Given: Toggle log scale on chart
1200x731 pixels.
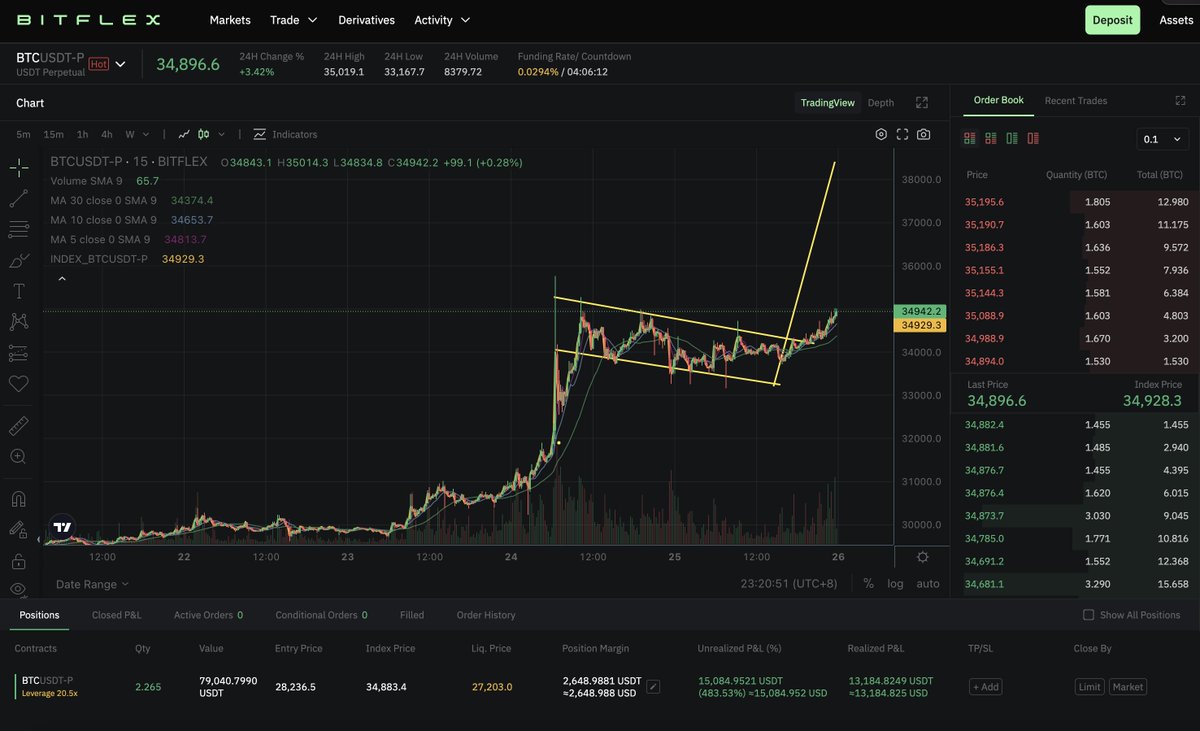Looking at the screenshot, I should (x=895, y=584).
